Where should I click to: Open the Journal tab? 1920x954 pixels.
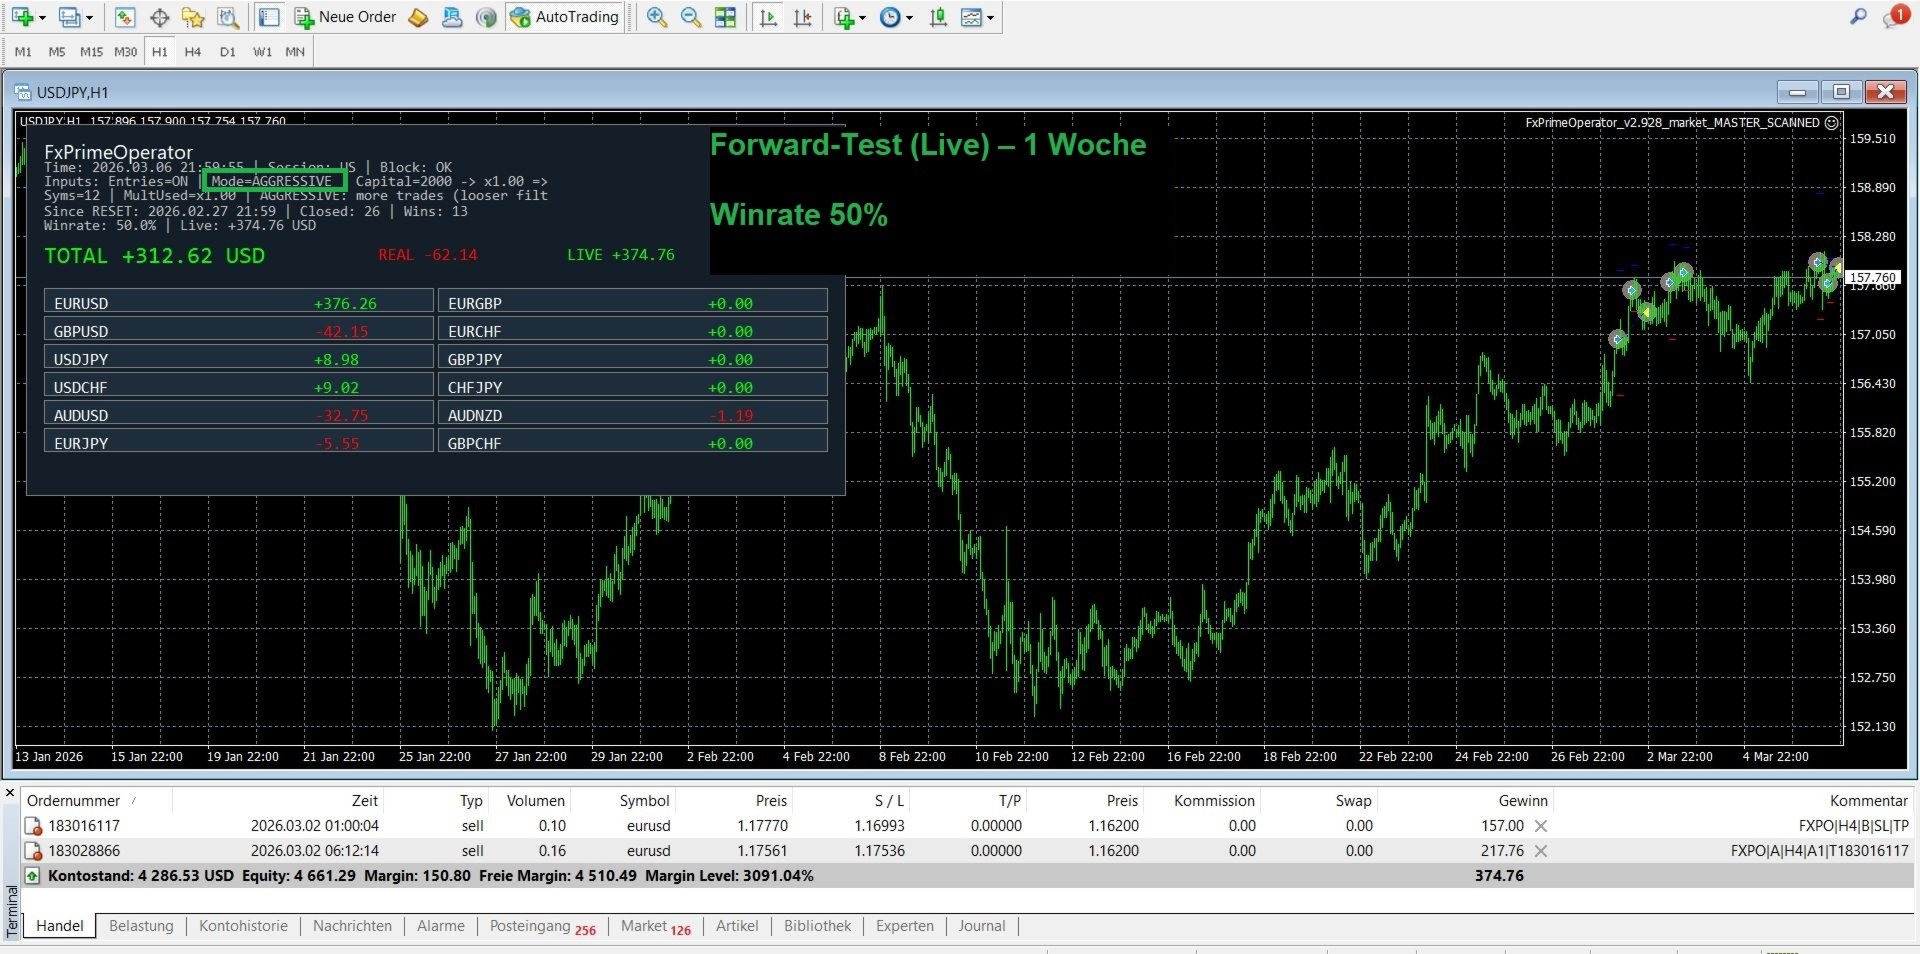982,926
